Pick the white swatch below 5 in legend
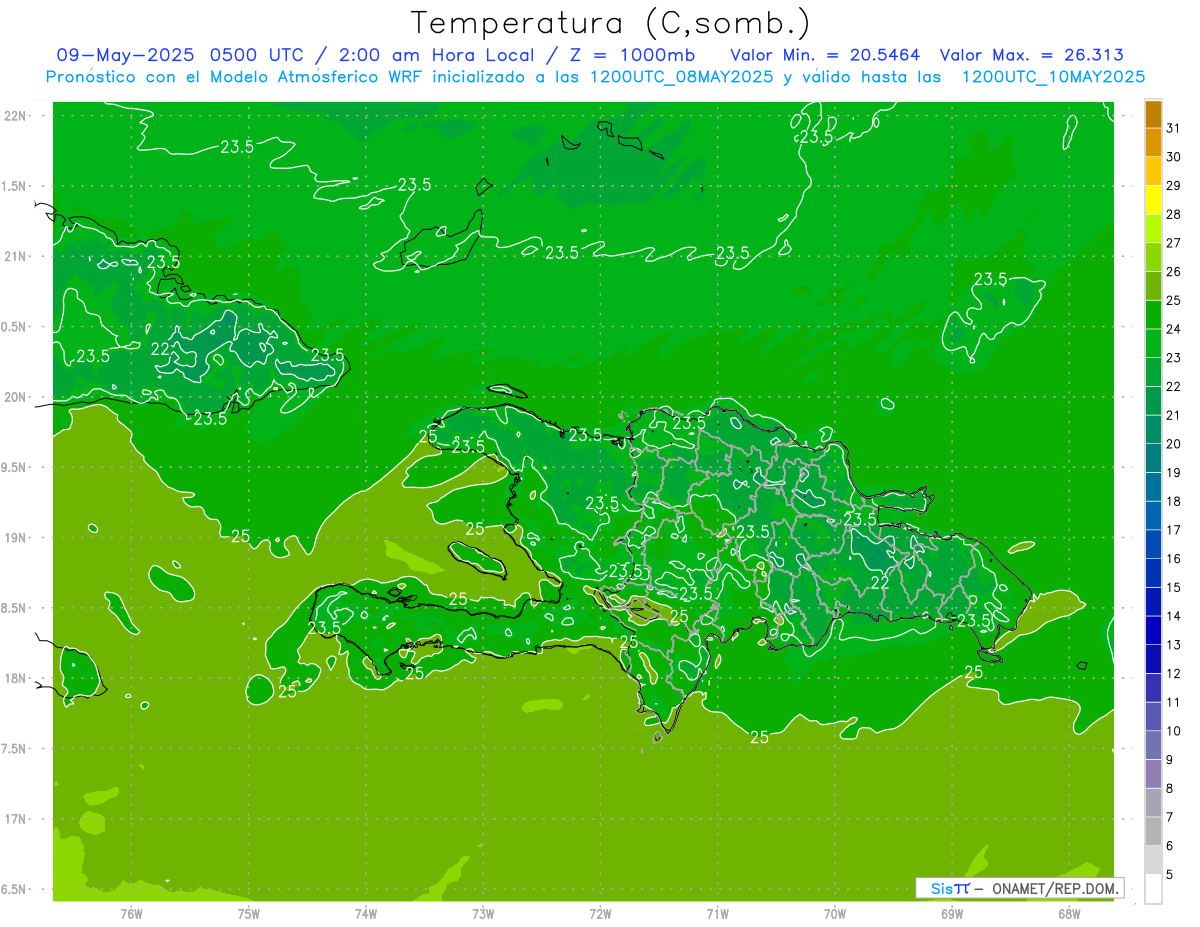The height and width of the screenshot is (927, 1200). point(1153,889)
